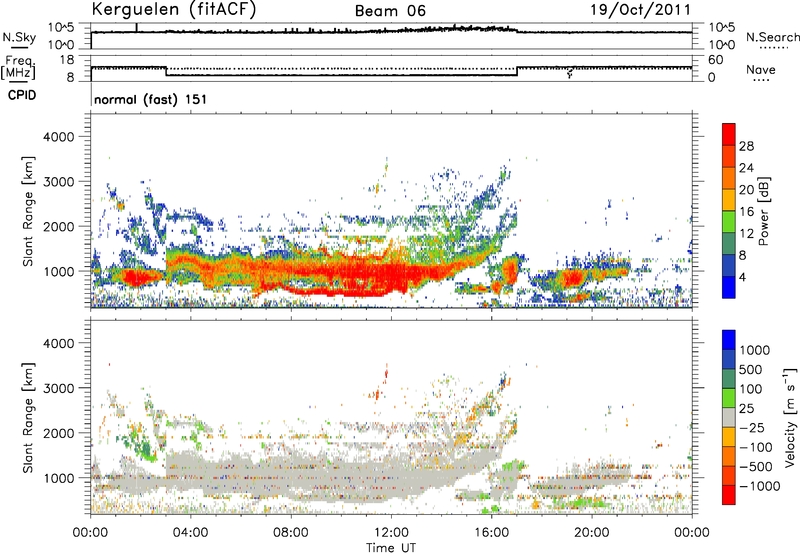Screen dimensions: 800x554
Task: Click the dotted line sample under N.Search
Action: tap(774, 48)
